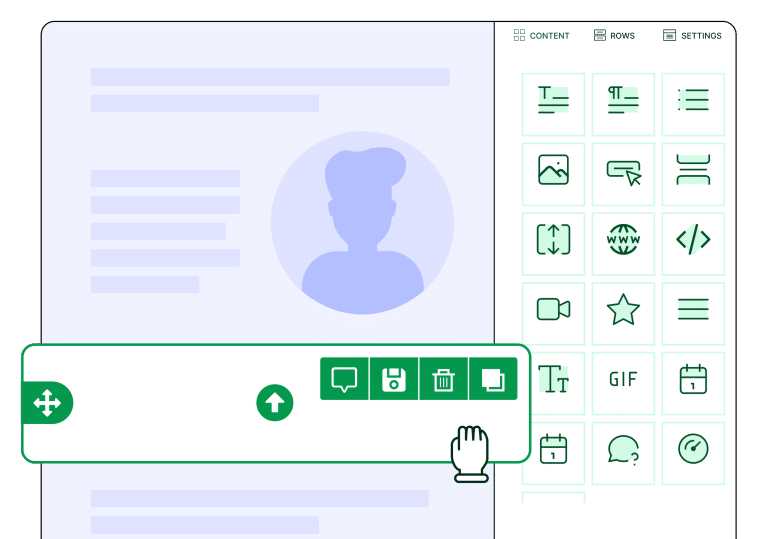The image size is (768, 539).
Task: Open the ROWS tab
Action: (614, 35)
